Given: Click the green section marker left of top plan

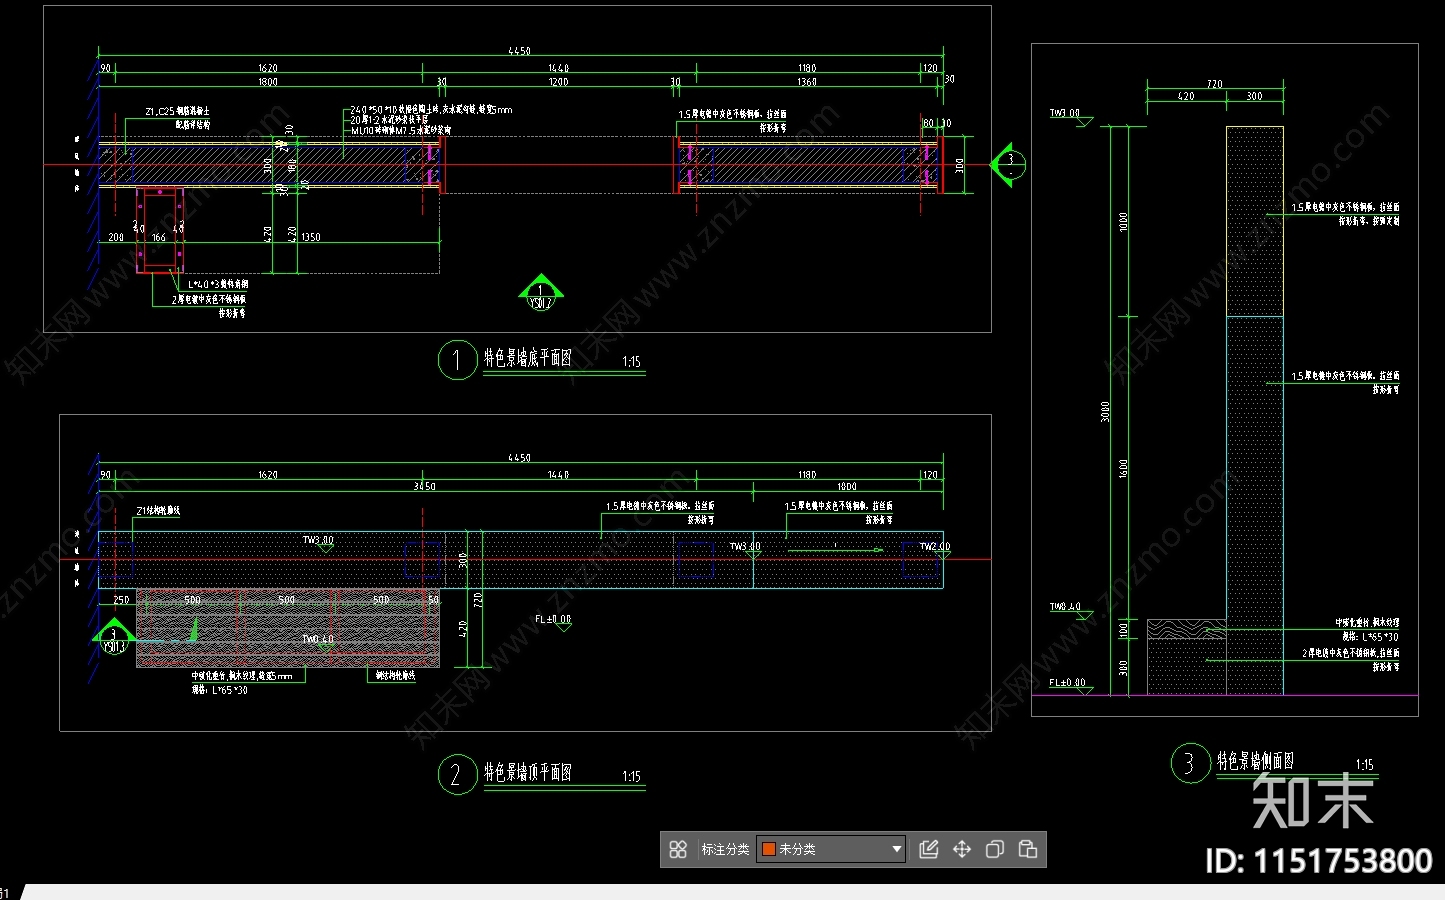Looking at the screenshot, I should tap(113, 637).
